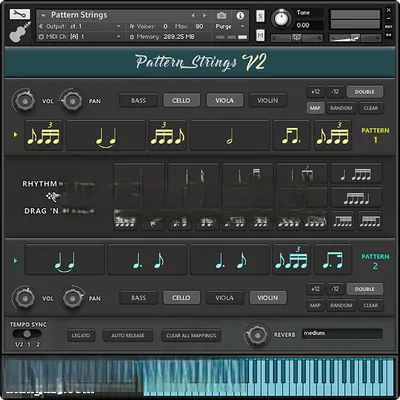Click MAP button for Pattern 1
Viewport: 400px width, 400px height.
tap(315, 108)
